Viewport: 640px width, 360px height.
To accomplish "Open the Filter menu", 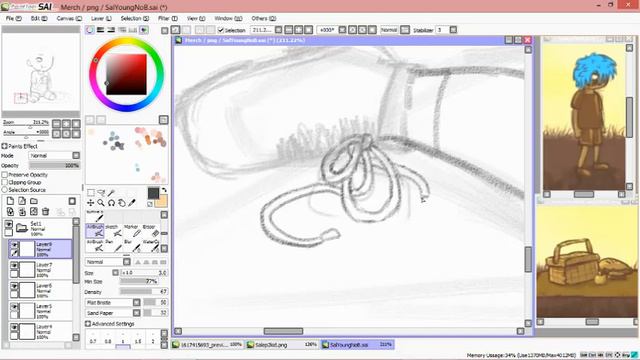I will pyautogui.click(x=168, y=18).
